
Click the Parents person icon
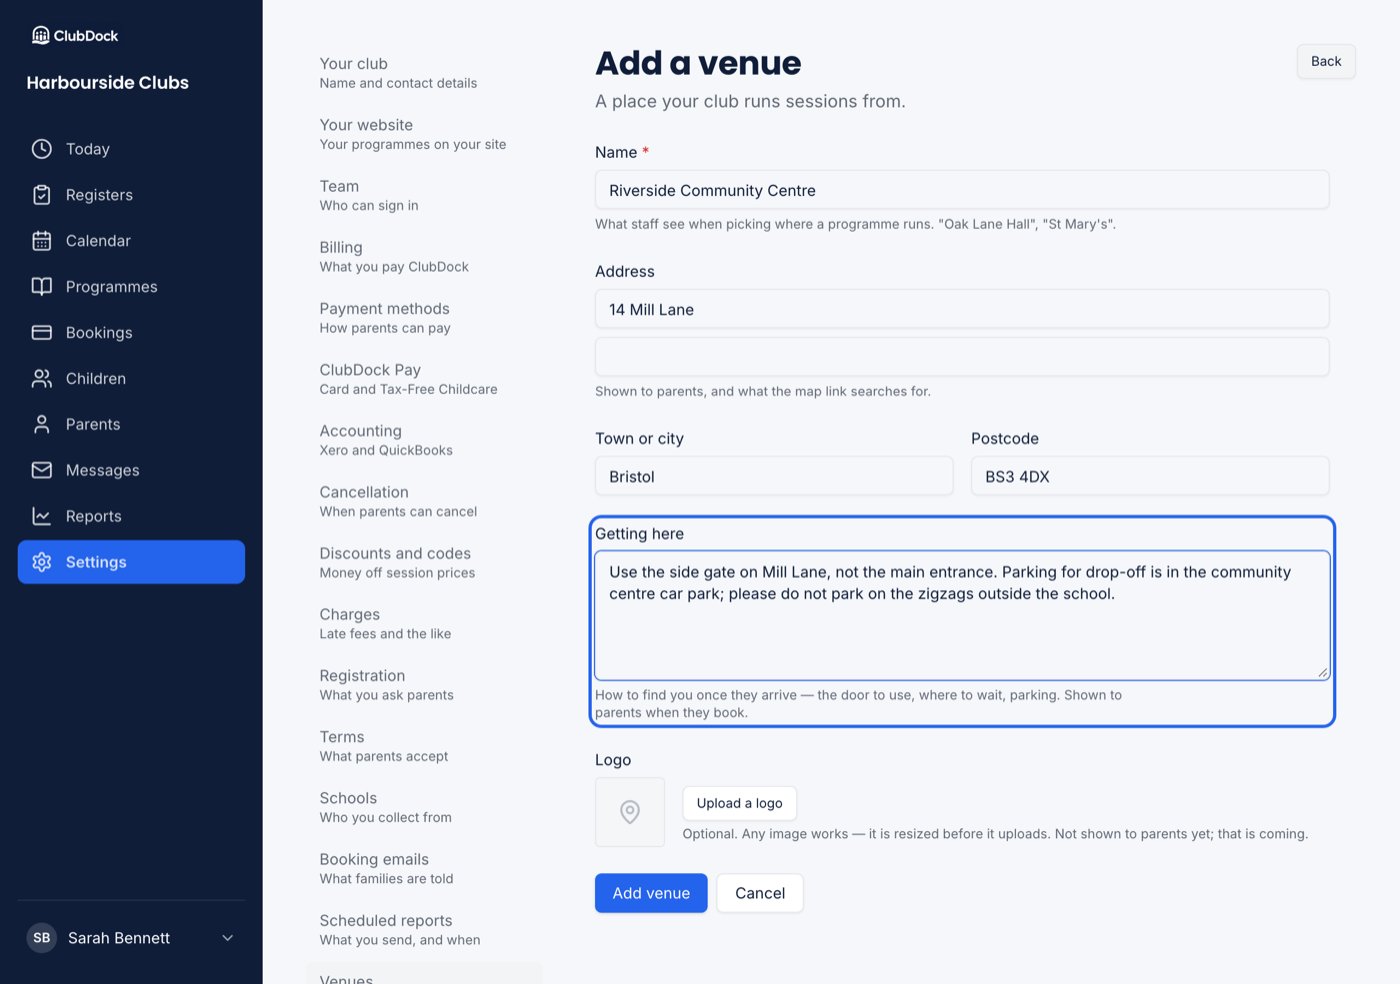42,424
